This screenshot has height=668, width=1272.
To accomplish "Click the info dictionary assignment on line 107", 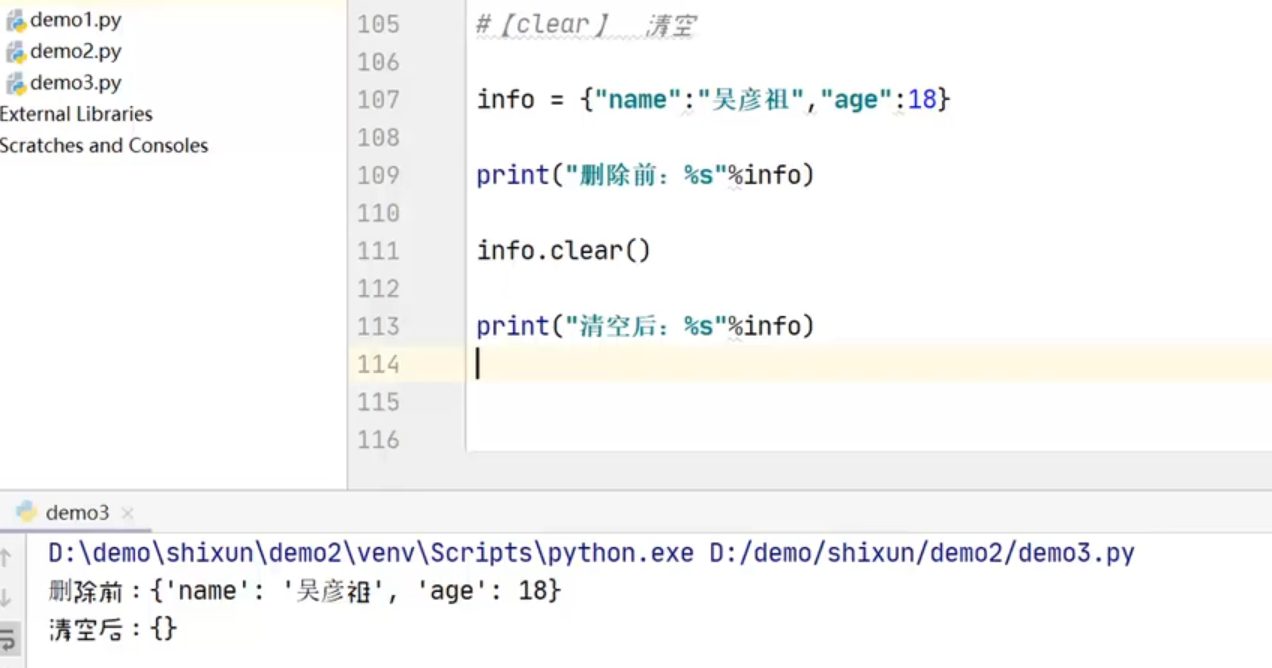I will point(712,100).
